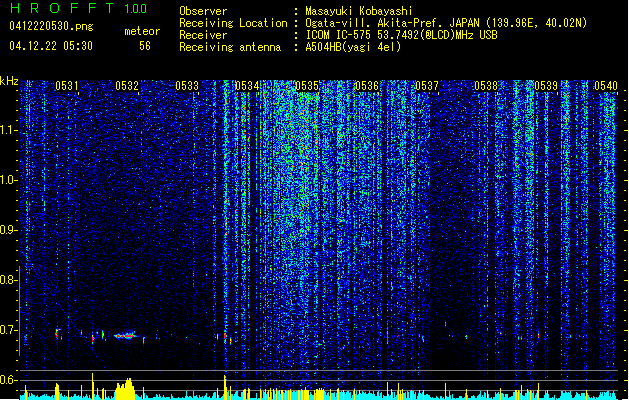629x400 pixels.
Task: Click the 1.1 kHz axis tick label
Action: pos(7,131)
